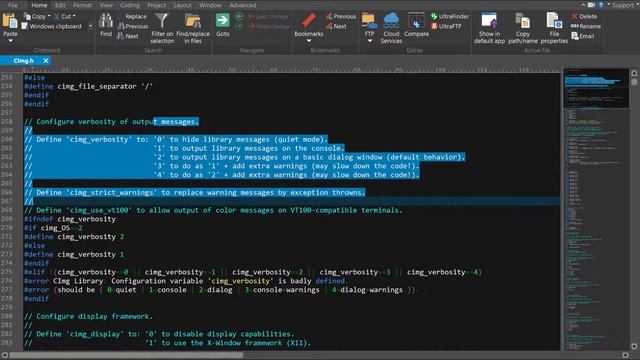
Task: Click the Filter on selection funnel
Action: coord(162,21)
